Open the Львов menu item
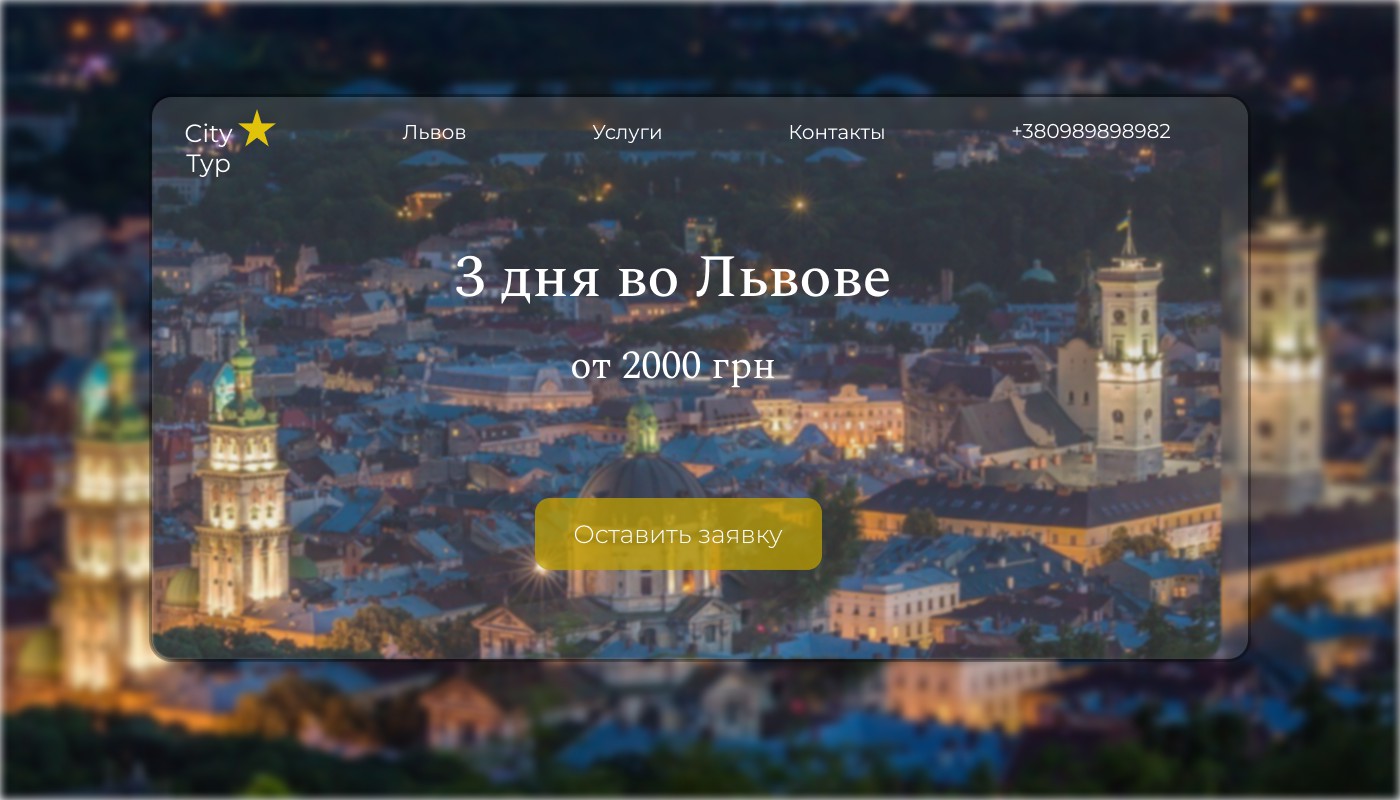1400x800 pixels. pyautogui.click(x=434, y=132)
